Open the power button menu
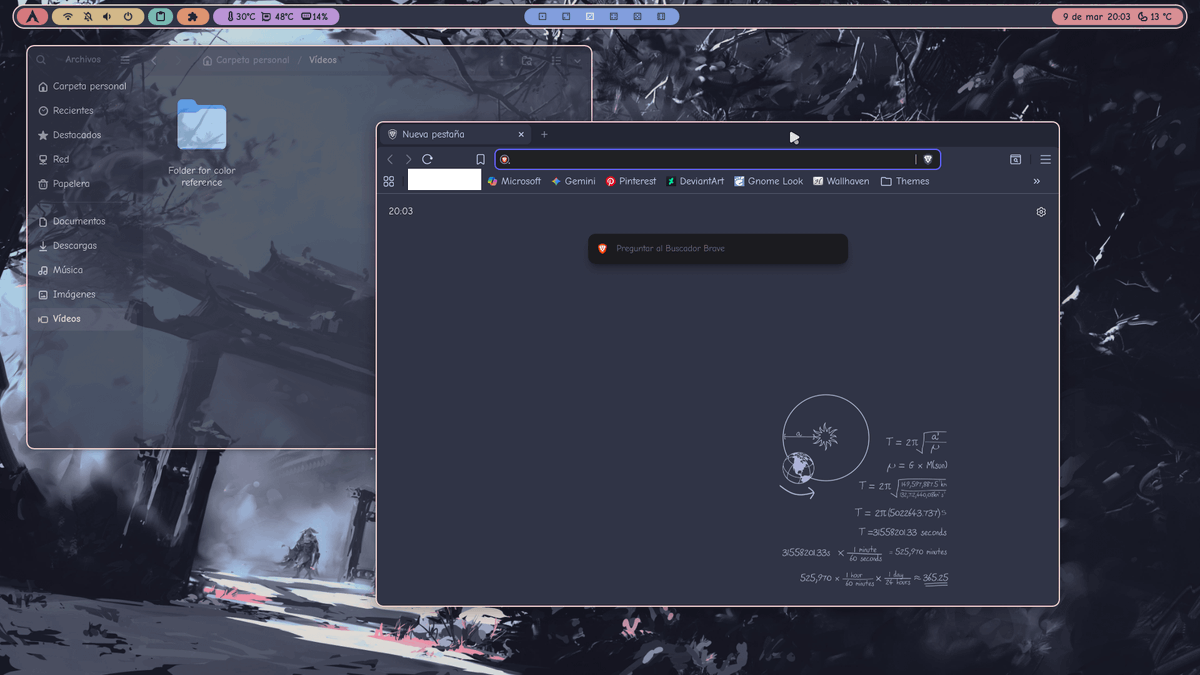Viewport: 1200px width, 675px height. pos(128,17)
